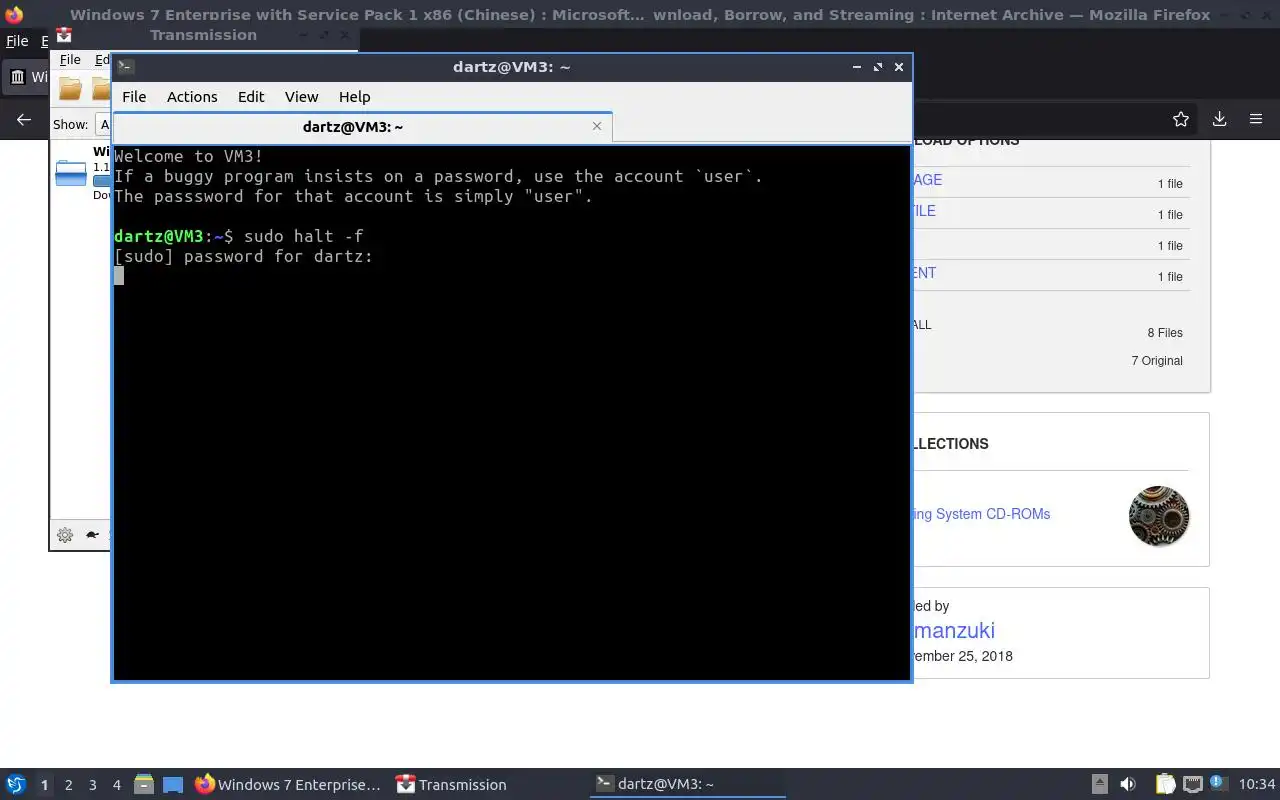Click the removable media eject tray icon
1280x800 pixels.
(1099, 784)
